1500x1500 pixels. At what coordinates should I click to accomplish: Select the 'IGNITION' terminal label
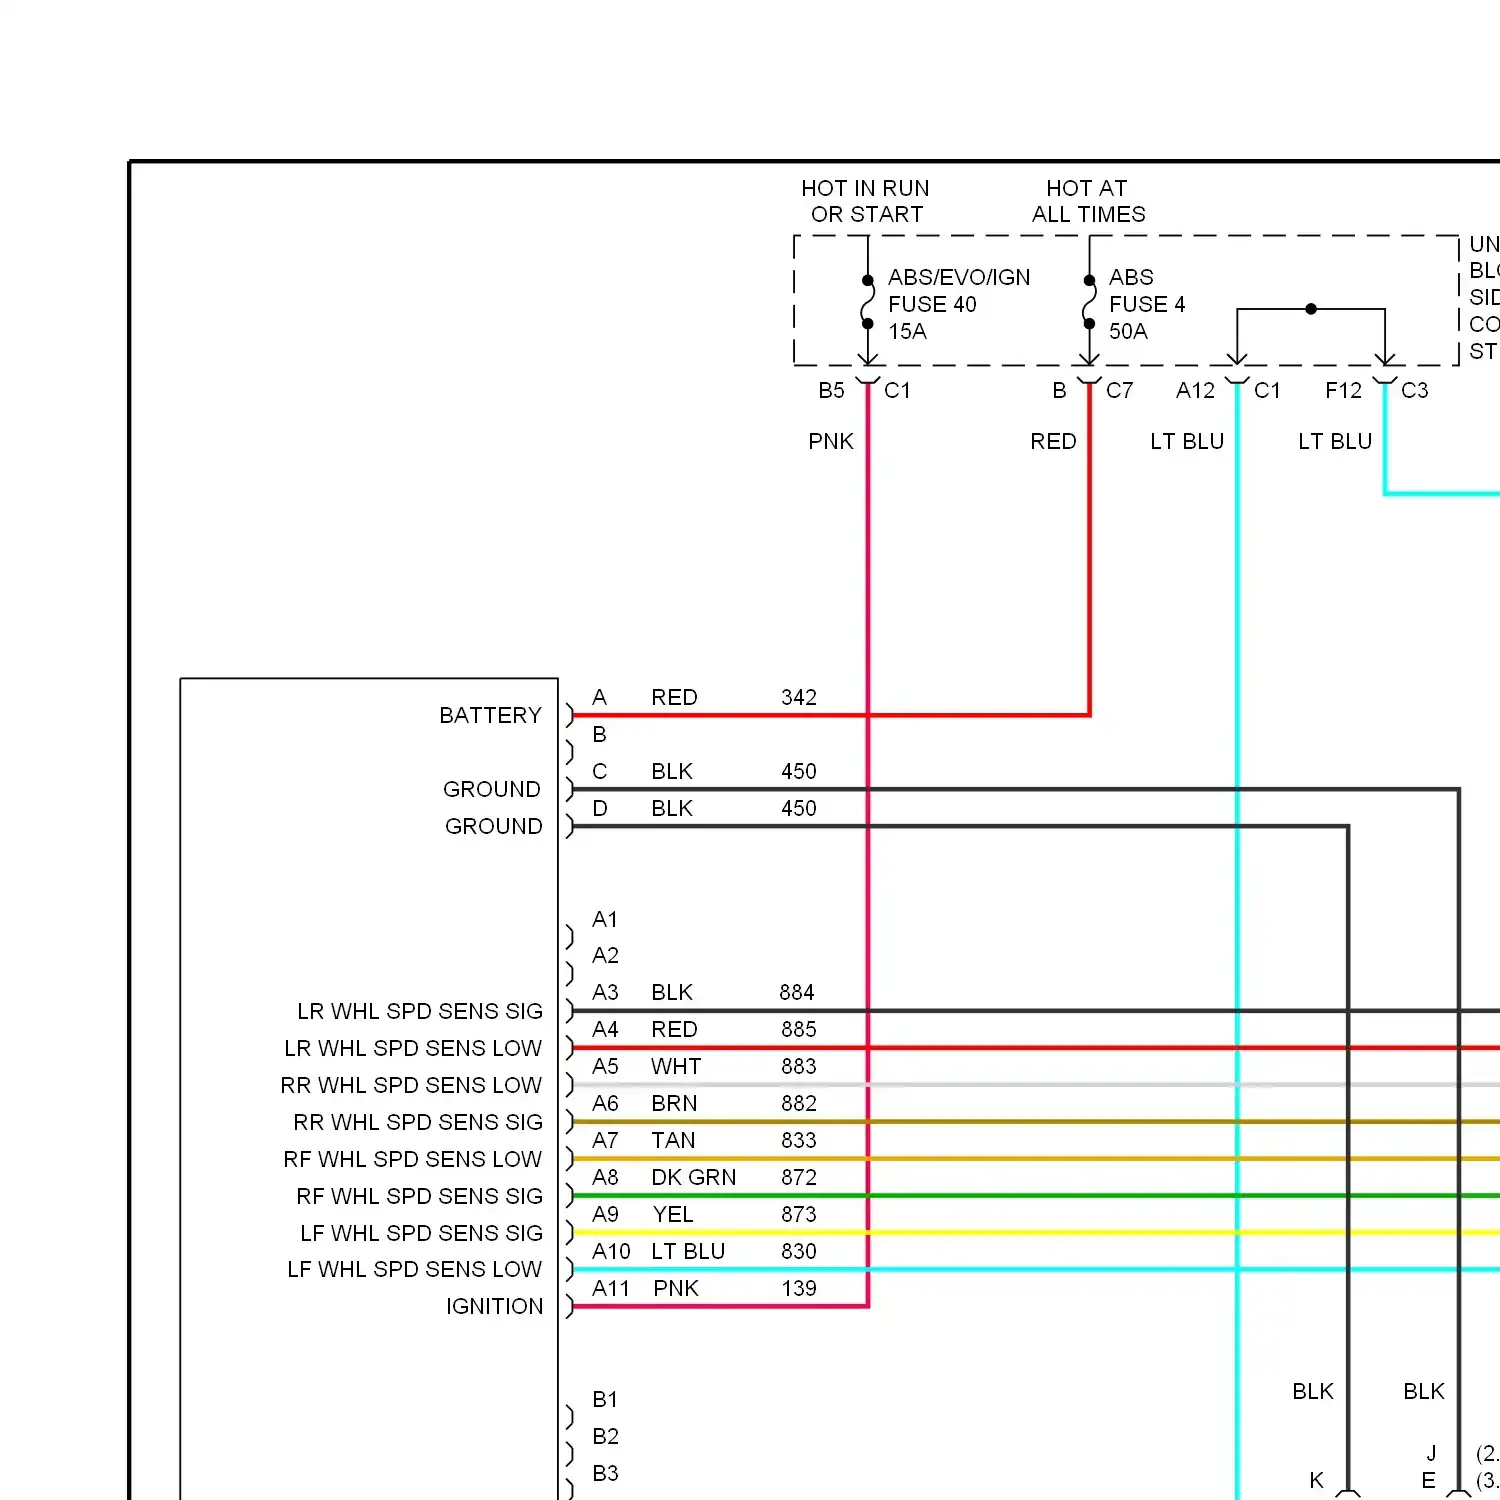coord(495,1306)
